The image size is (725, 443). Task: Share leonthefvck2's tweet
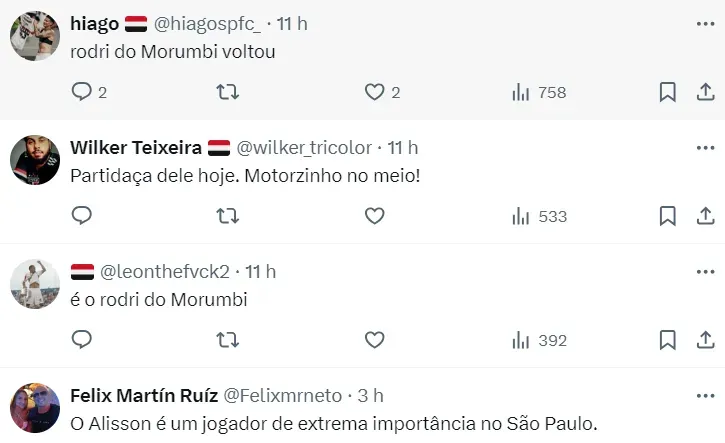point(704,340)
